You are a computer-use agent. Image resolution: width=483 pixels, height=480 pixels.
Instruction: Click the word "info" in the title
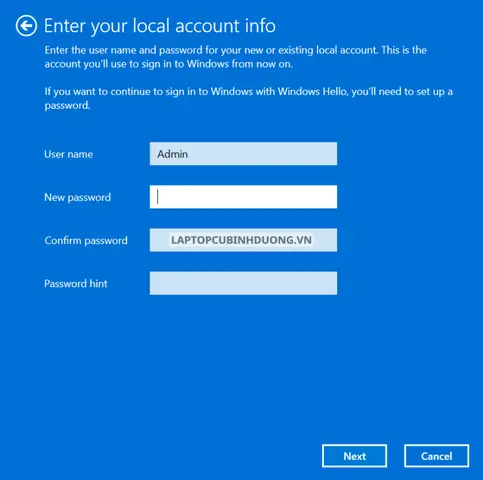260,26
